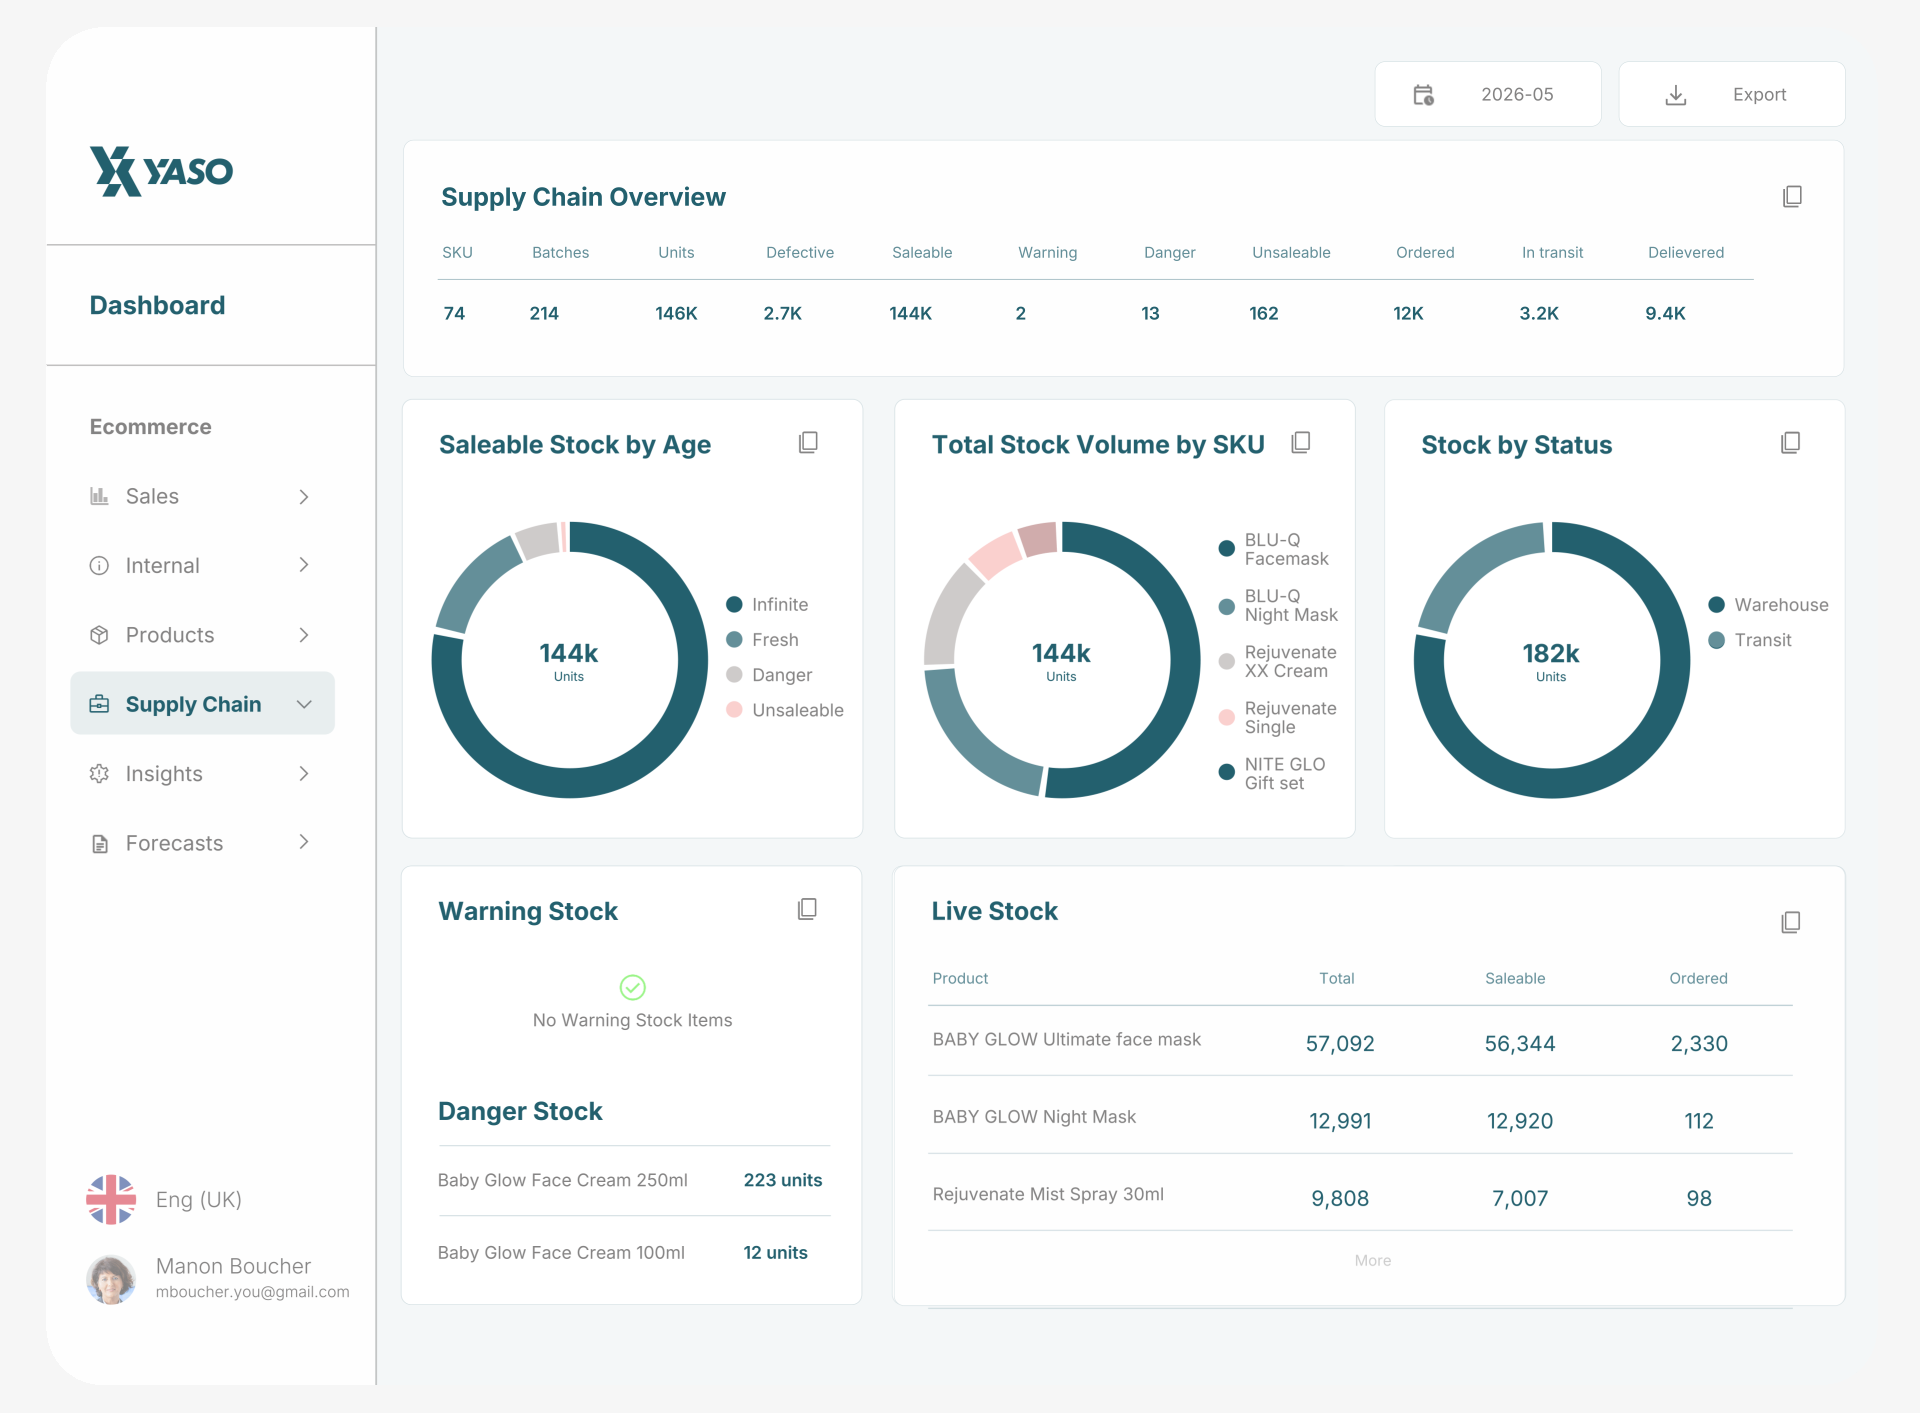Copy the Live Stock table
This screenshot has width=1920, height=1413.
point(1791,922)
